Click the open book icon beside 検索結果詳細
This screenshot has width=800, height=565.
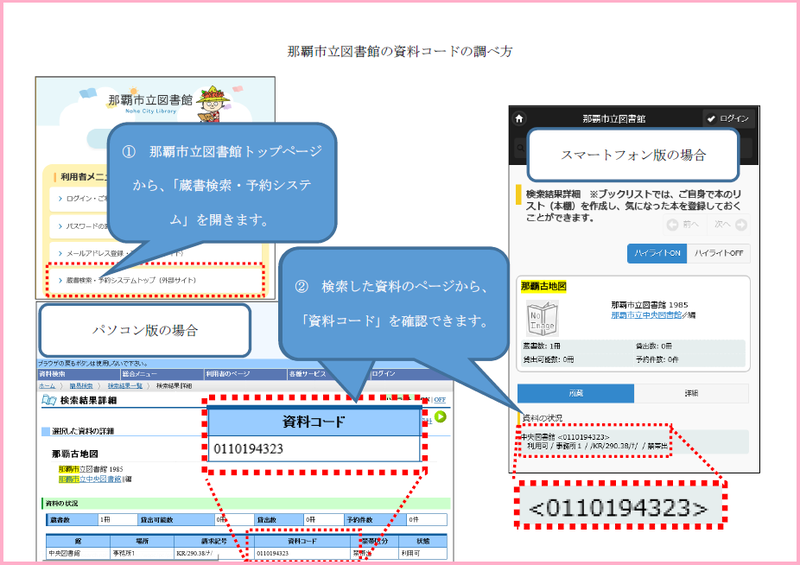pos(47,400)
